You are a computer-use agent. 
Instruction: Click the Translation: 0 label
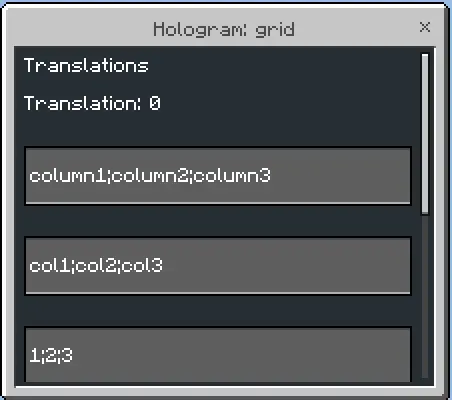(x=92, y=103)
